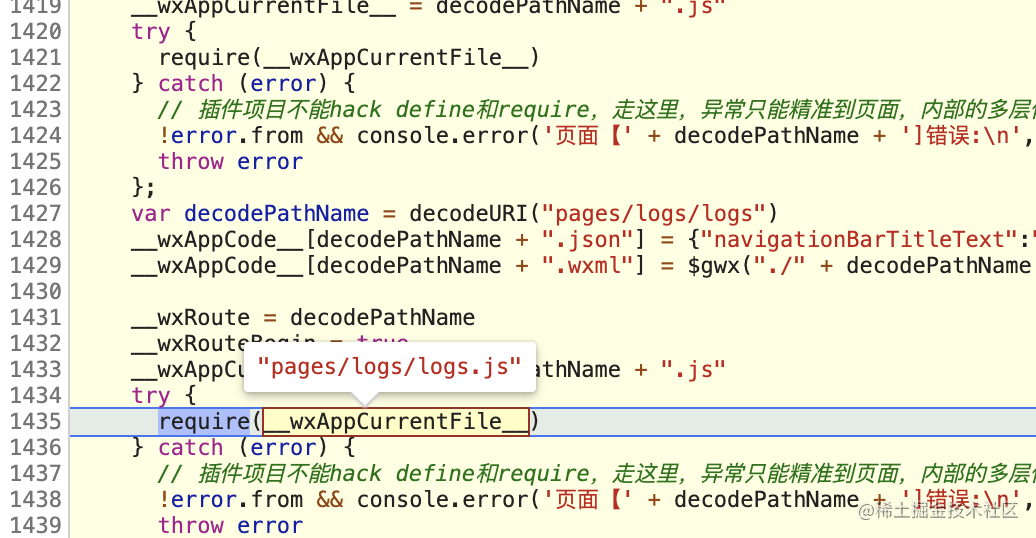1036x538 pixels.
Task: Click line number 1427 in gutter
Action: (x=35, y=213)
